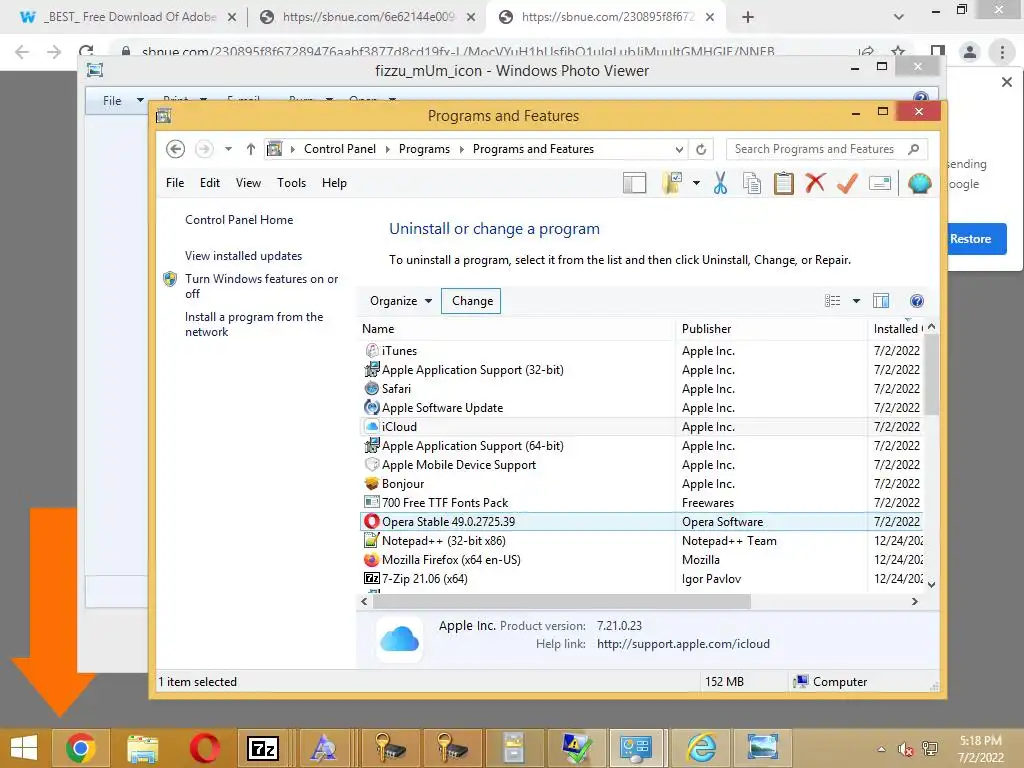This screenshot has height=768, width=1024.
Task: Open File Explorer from the taskbar
Action: (x=143, y=748)
